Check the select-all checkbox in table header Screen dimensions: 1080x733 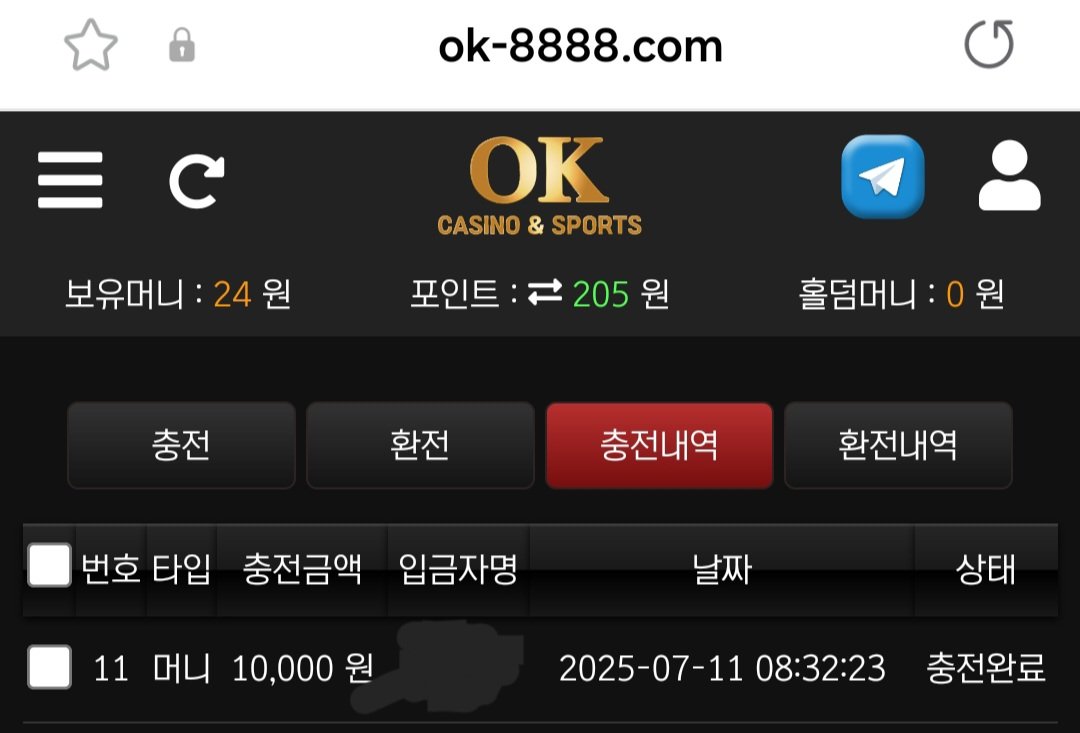(49, 566)
